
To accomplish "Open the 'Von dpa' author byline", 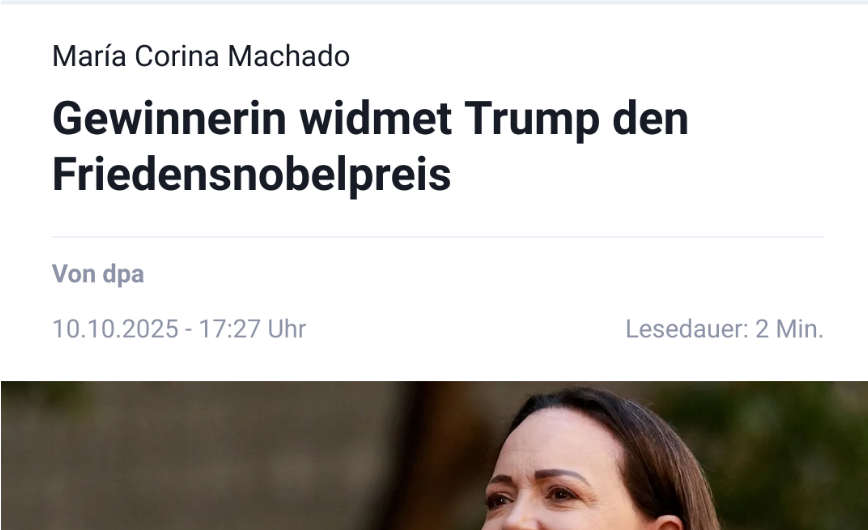I will (x=98, y=274).
